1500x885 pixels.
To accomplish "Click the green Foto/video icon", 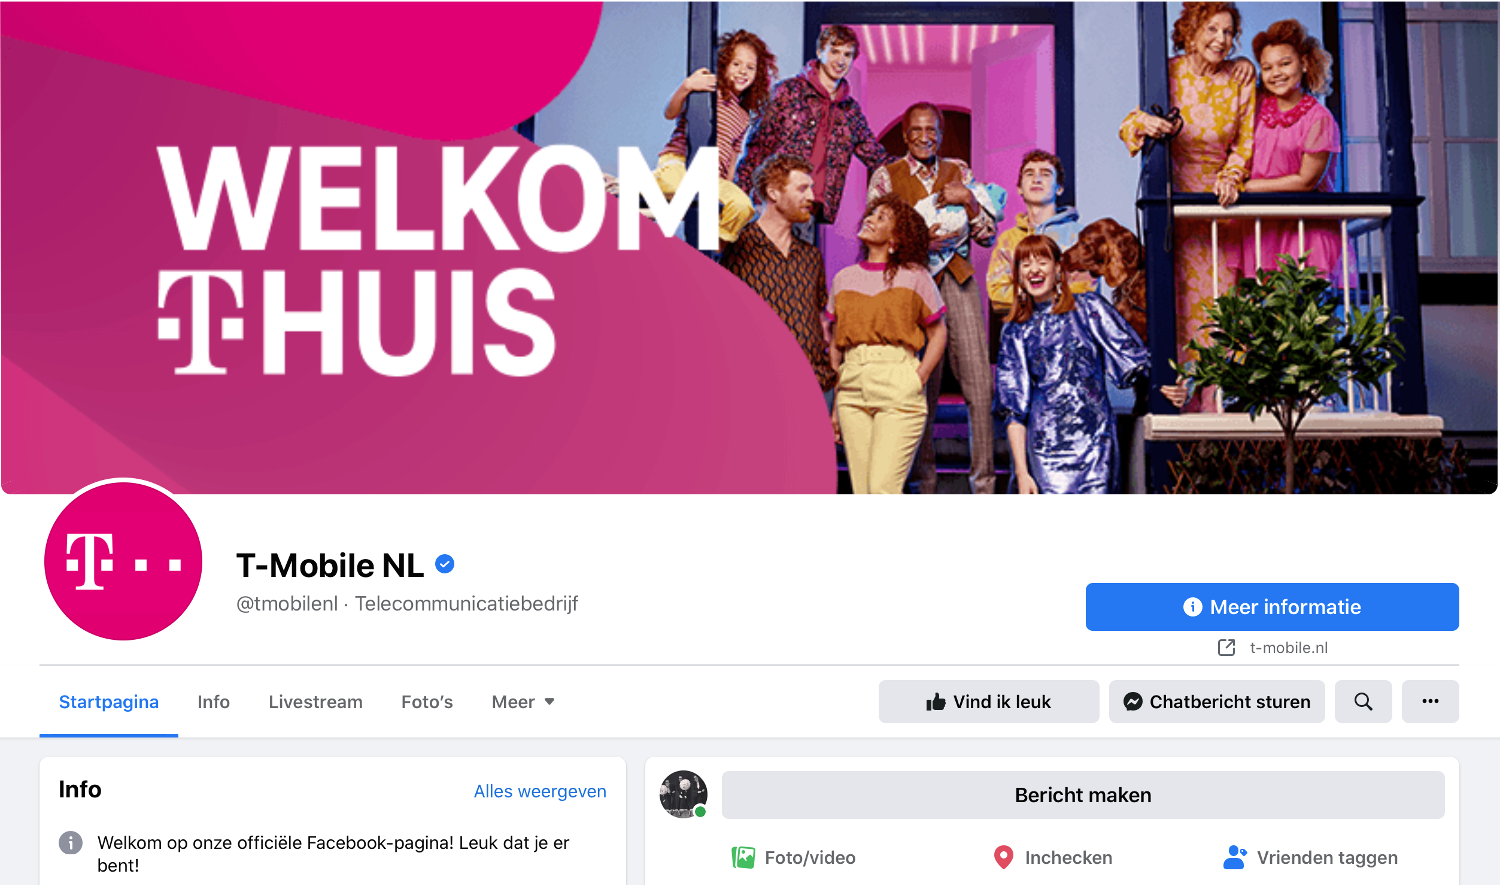I will click(x=744, y=857).
